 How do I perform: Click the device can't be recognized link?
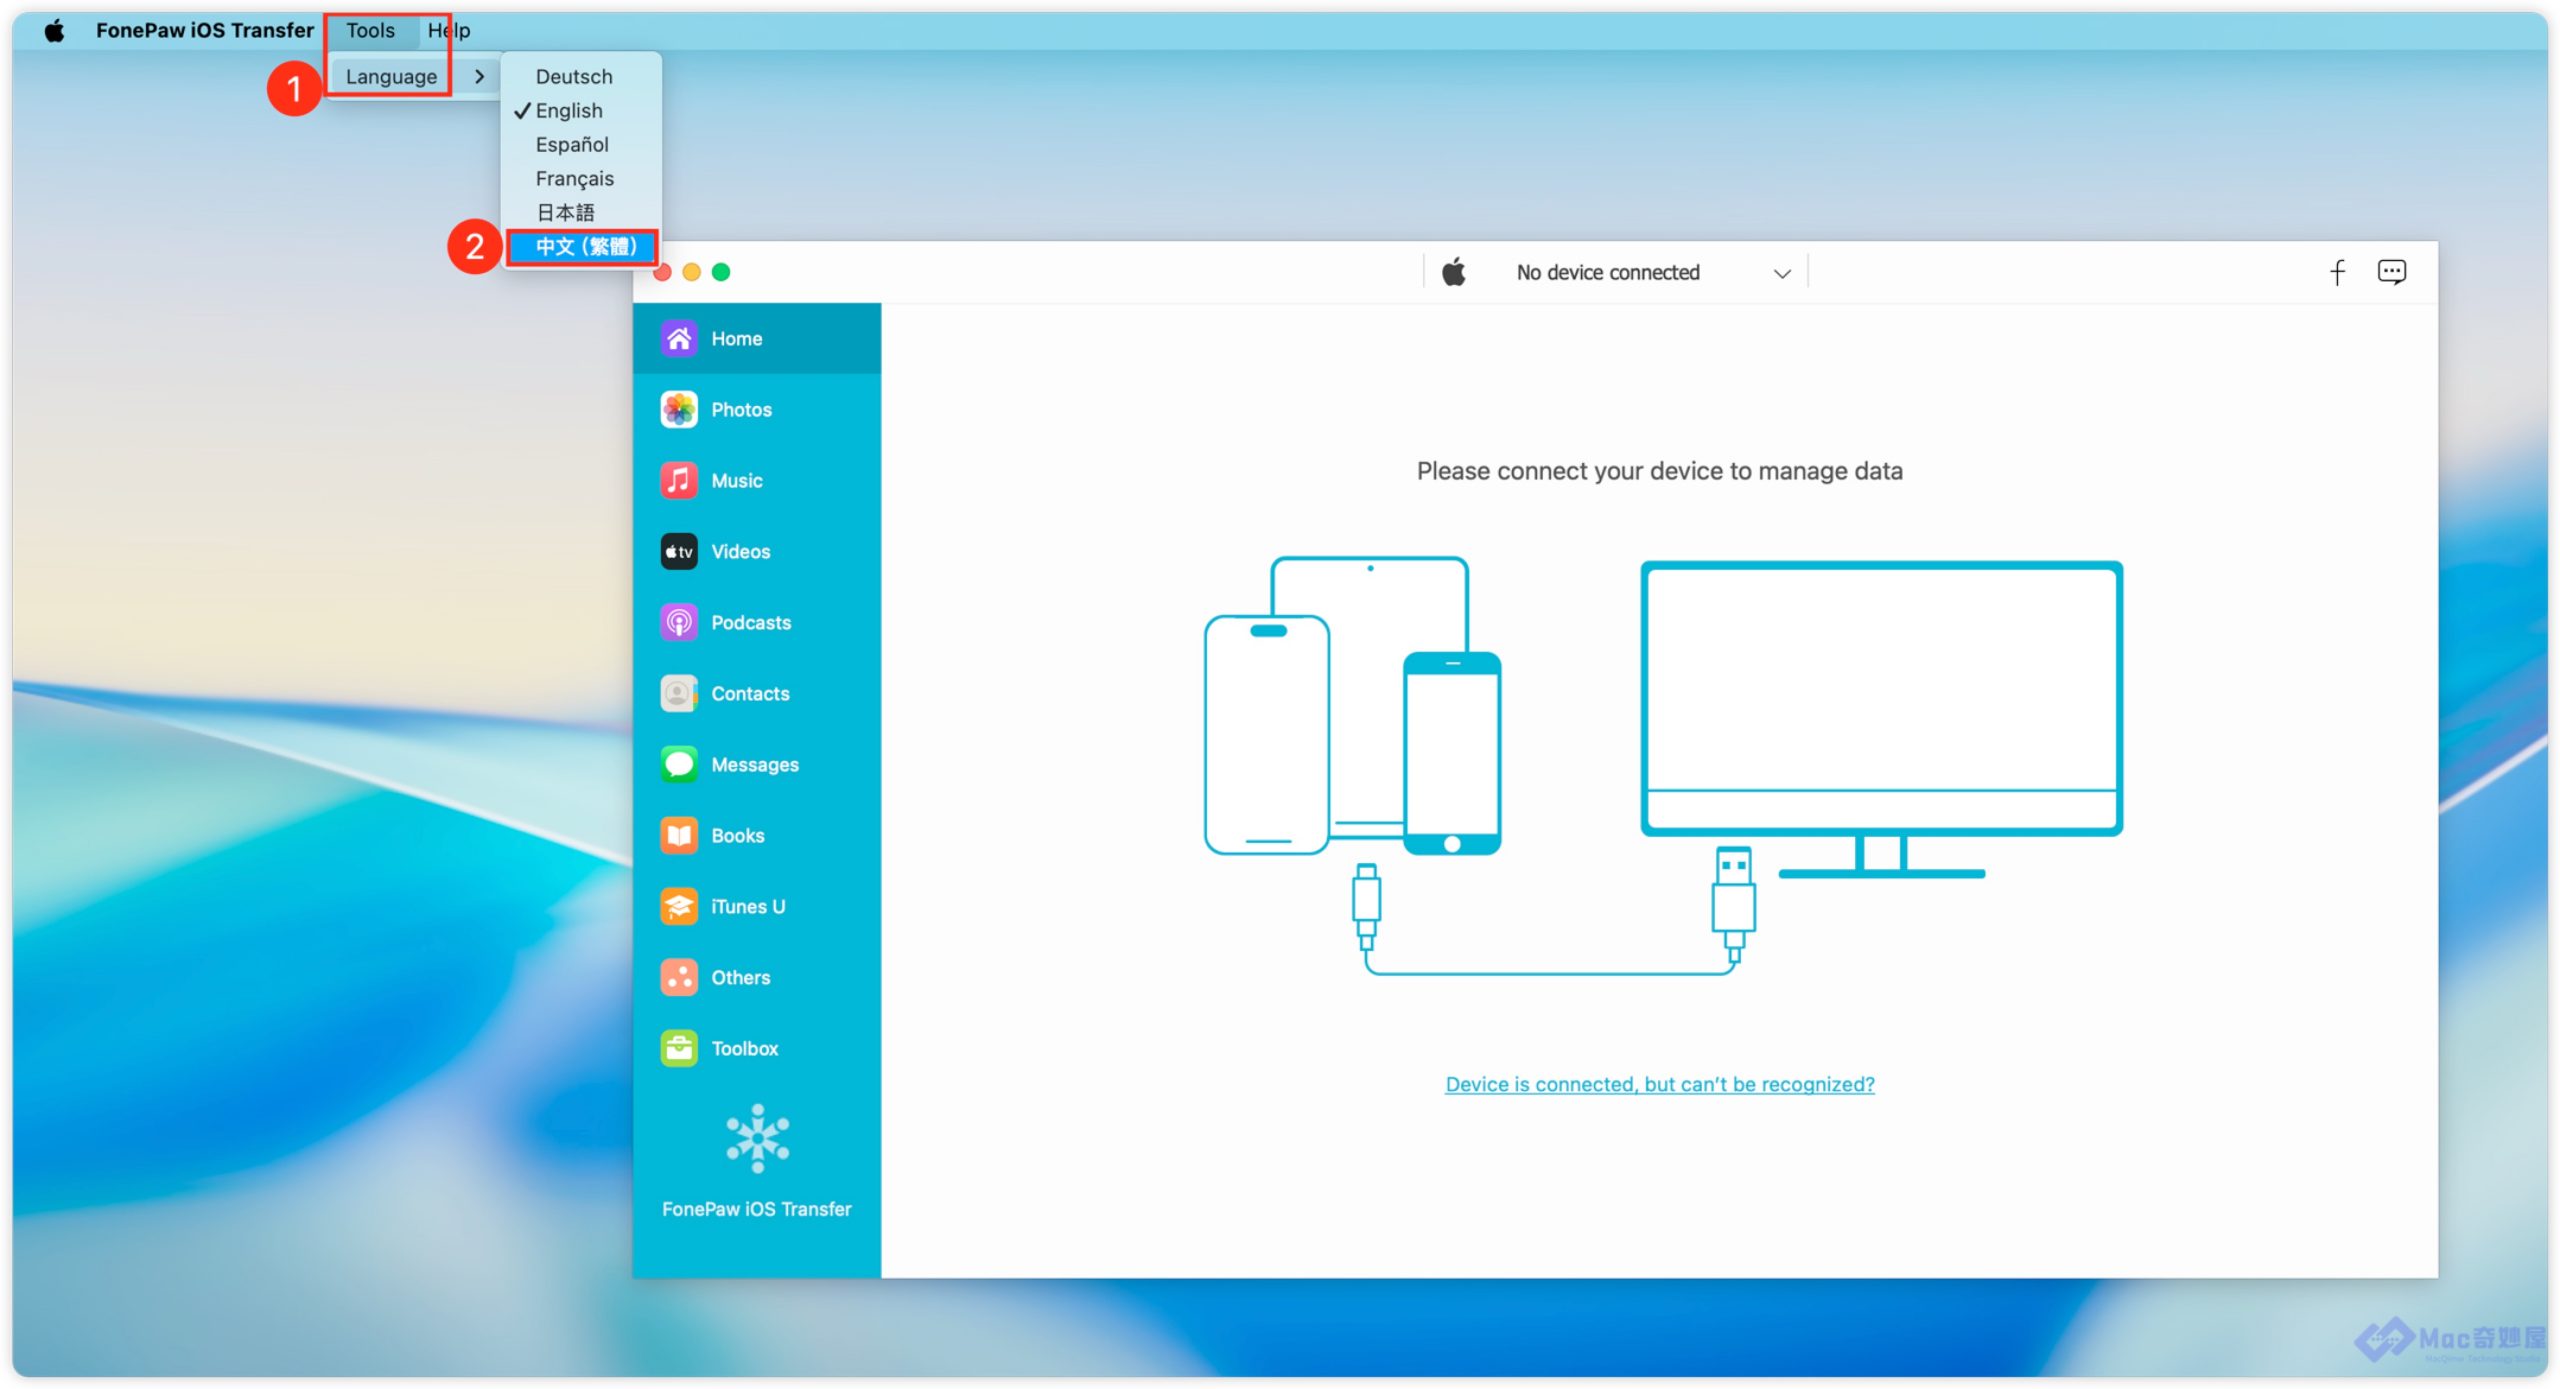coord(1659,1085)
